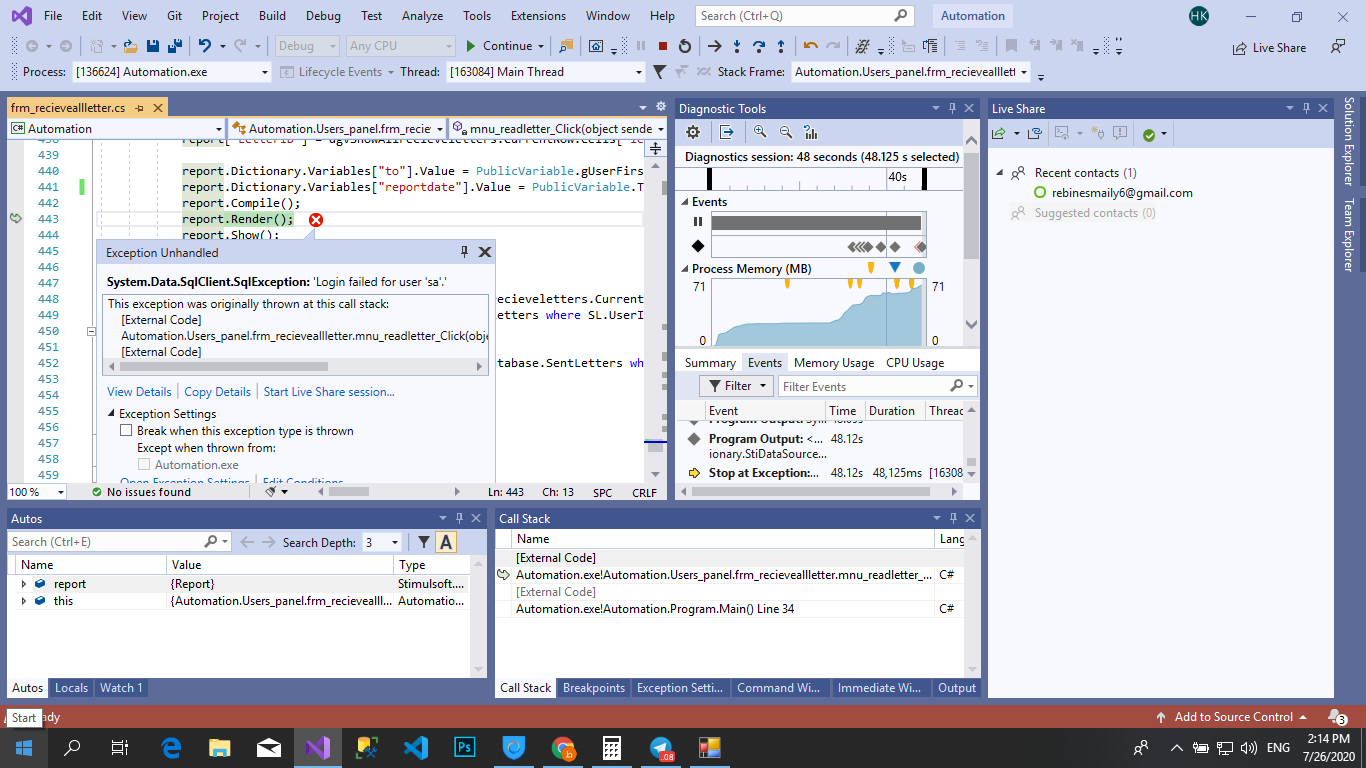Click the Live Share join session icon

pos(1035,133)
